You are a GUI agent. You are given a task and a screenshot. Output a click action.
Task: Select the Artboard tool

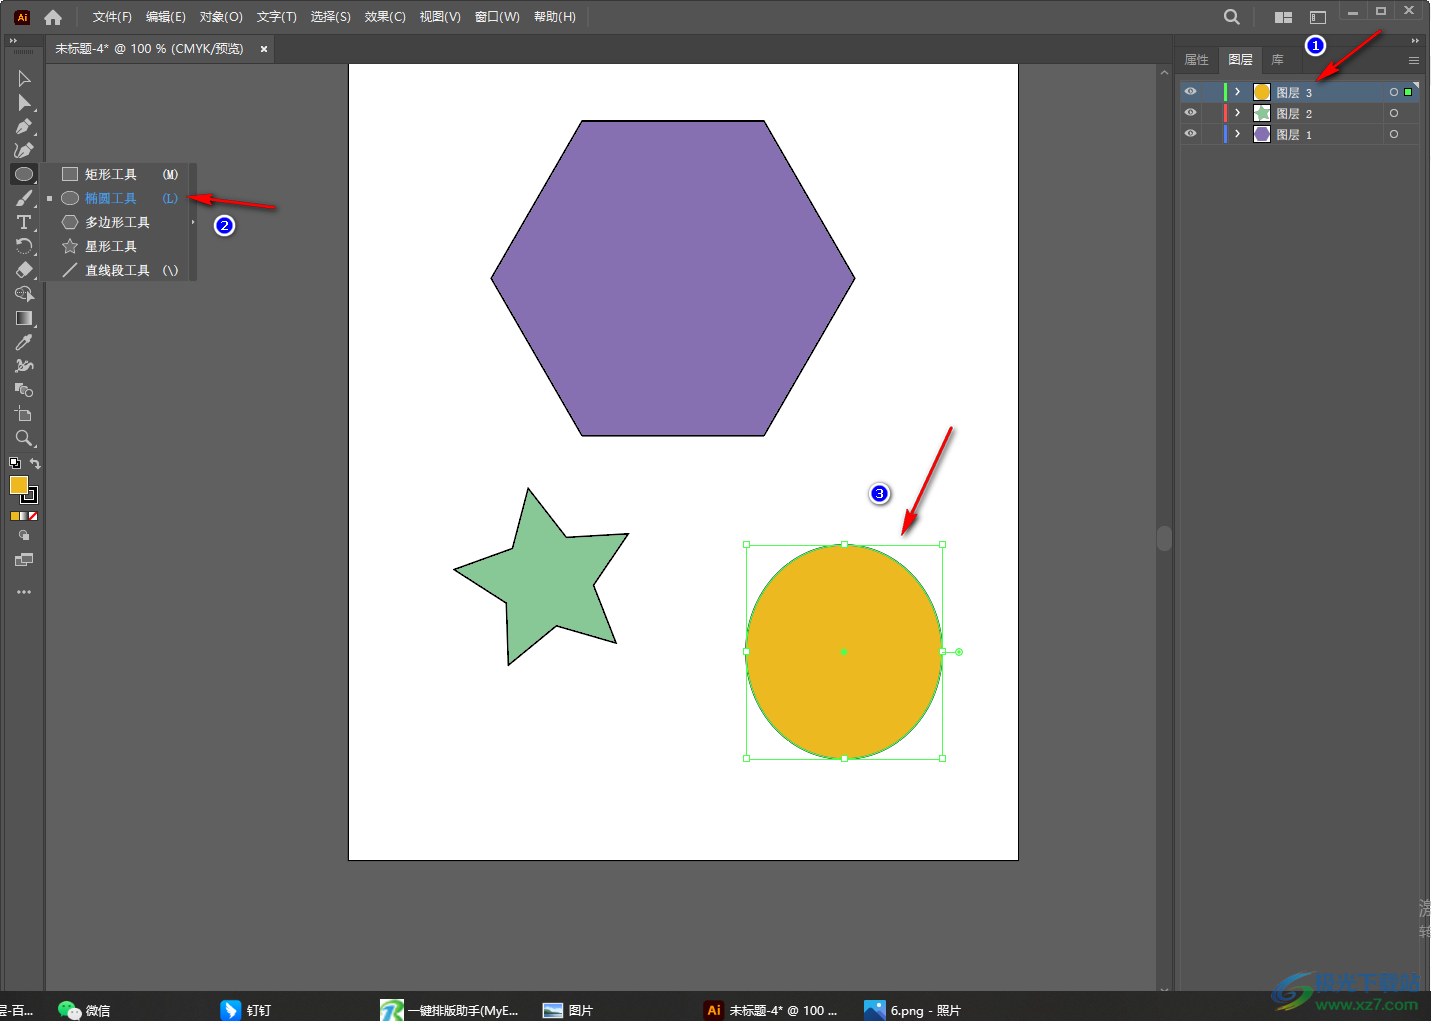pos(24,414)
